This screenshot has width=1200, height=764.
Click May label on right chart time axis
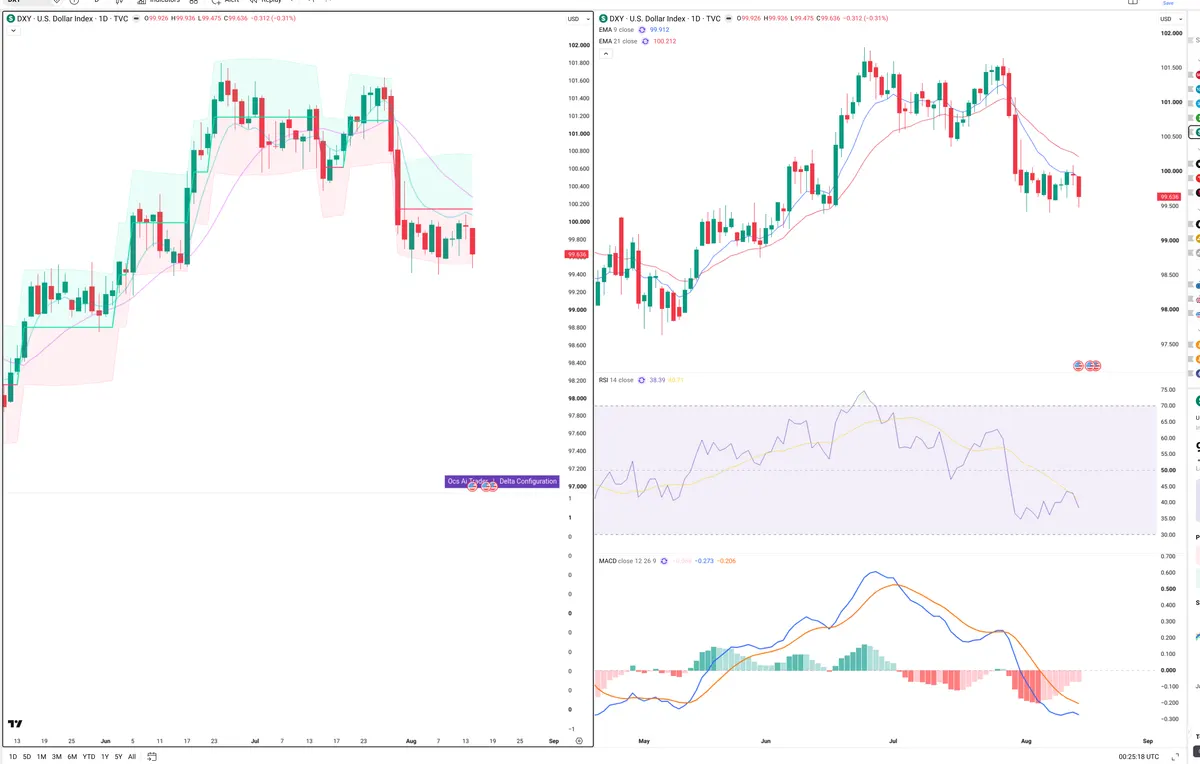[x=644, y=741]
